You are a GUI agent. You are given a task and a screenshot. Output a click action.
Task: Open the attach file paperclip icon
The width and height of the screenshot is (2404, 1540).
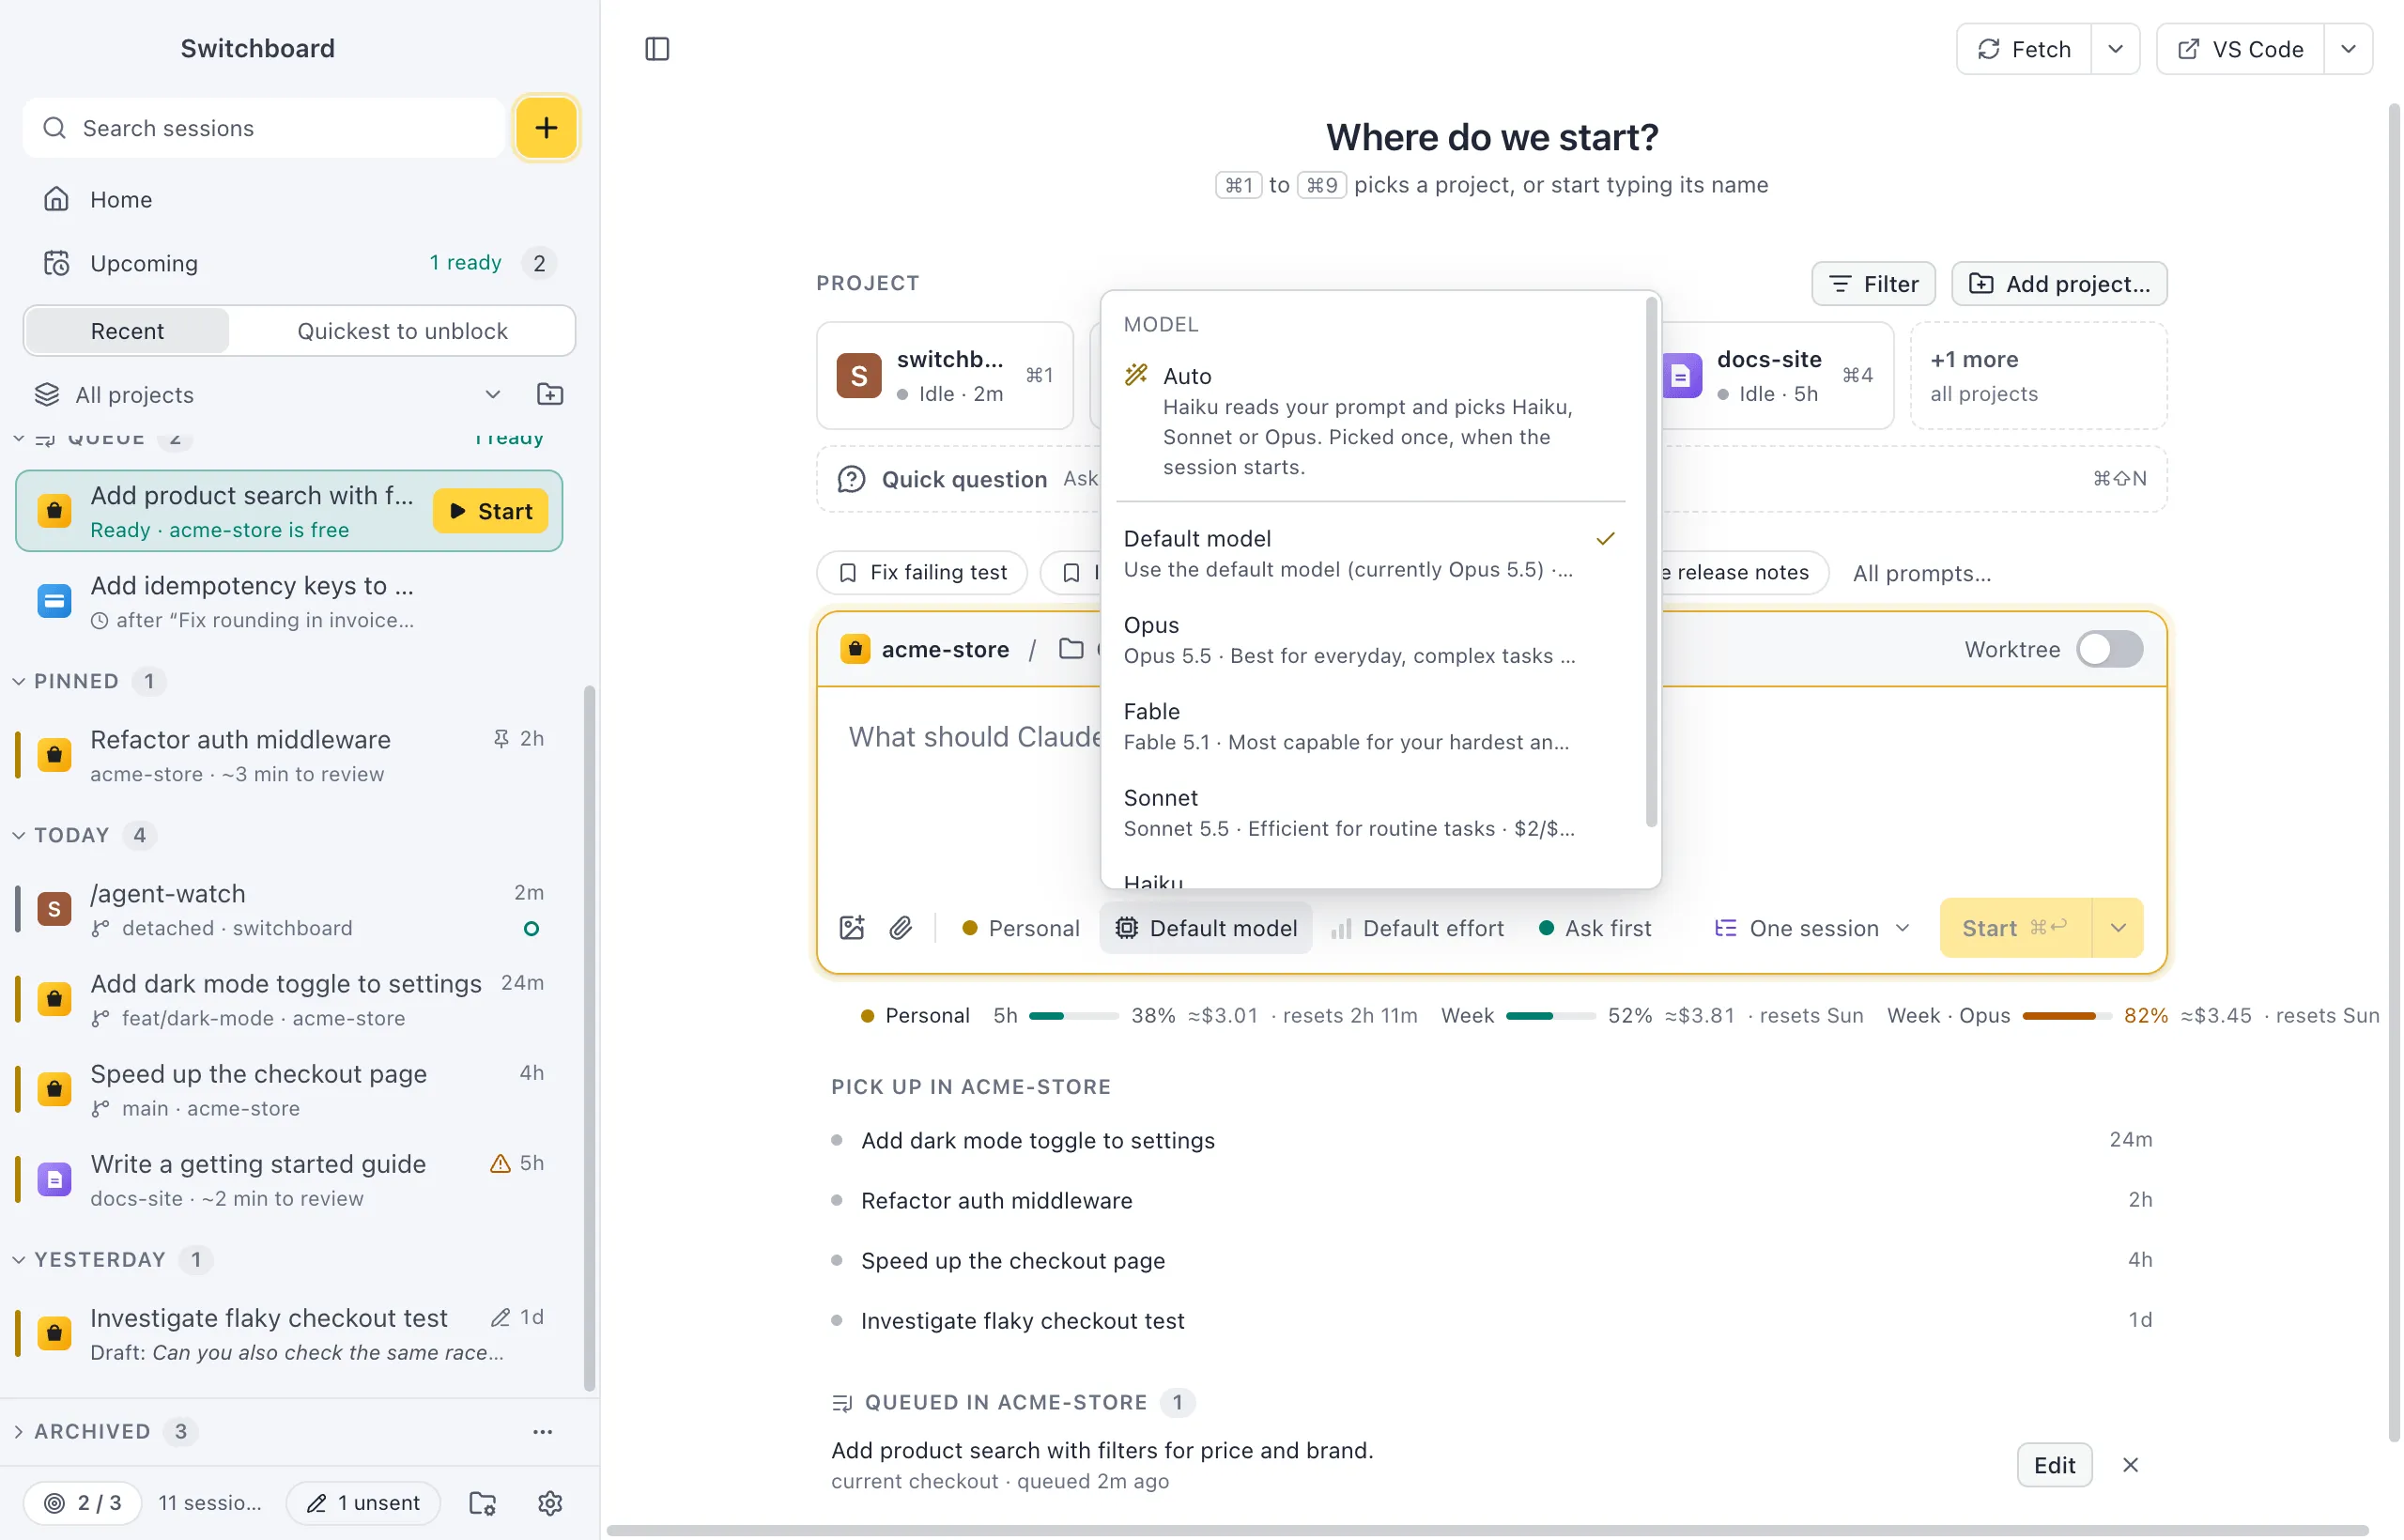[x=901, y=928]
